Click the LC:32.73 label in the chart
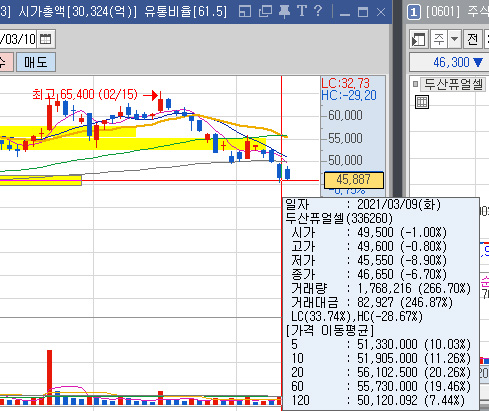This screenshot has height=411, width=489. 345,83
